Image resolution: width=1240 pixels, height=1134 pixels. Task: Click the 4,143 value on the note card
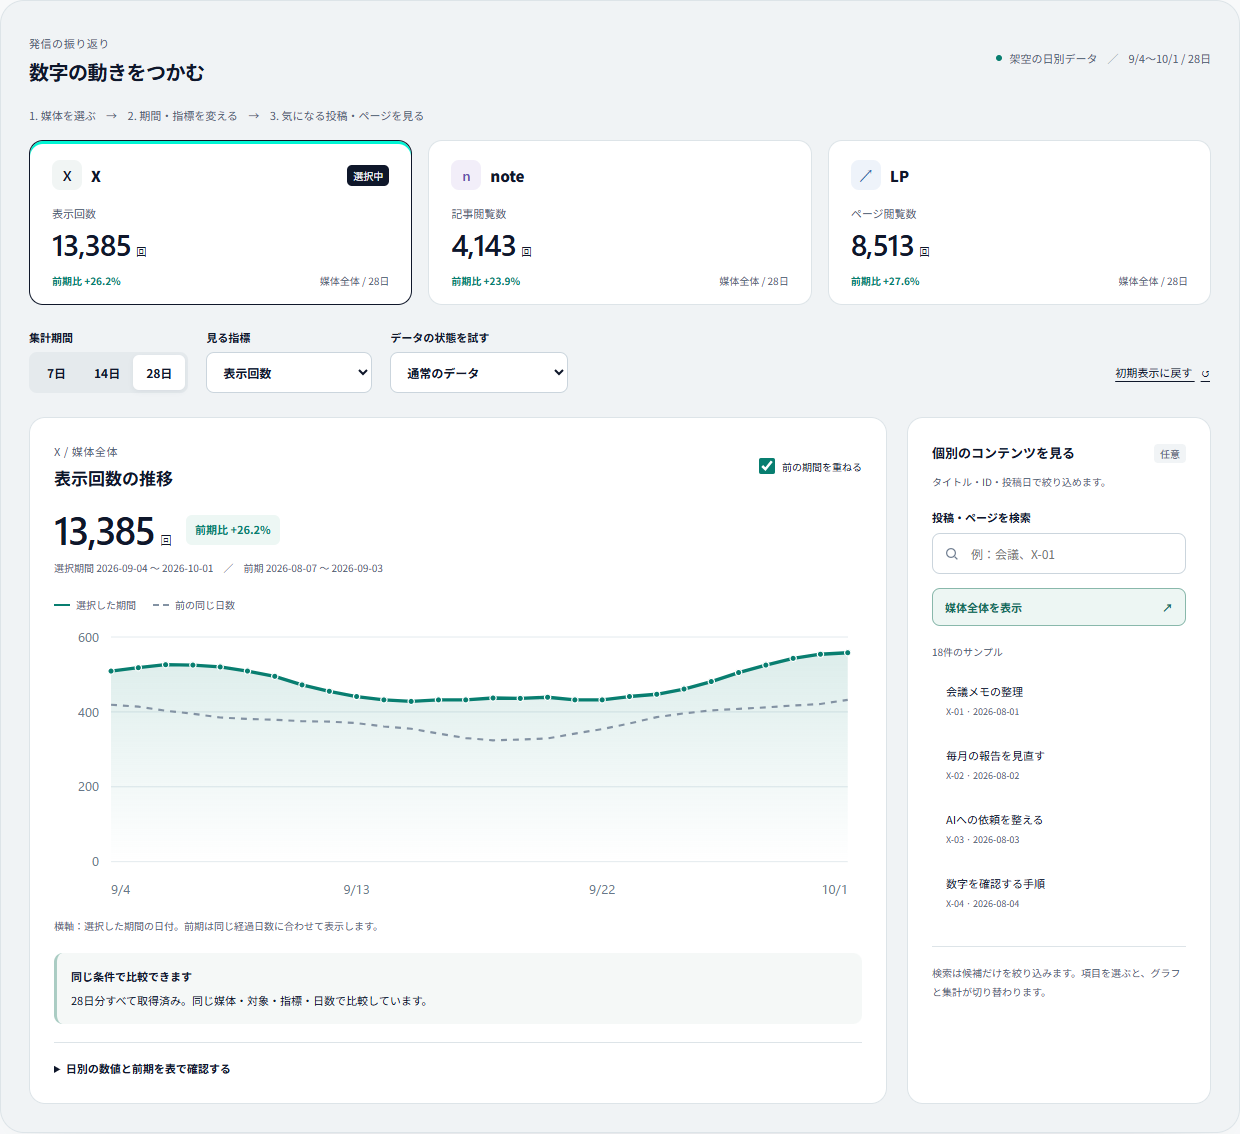[x=484, y=246]
